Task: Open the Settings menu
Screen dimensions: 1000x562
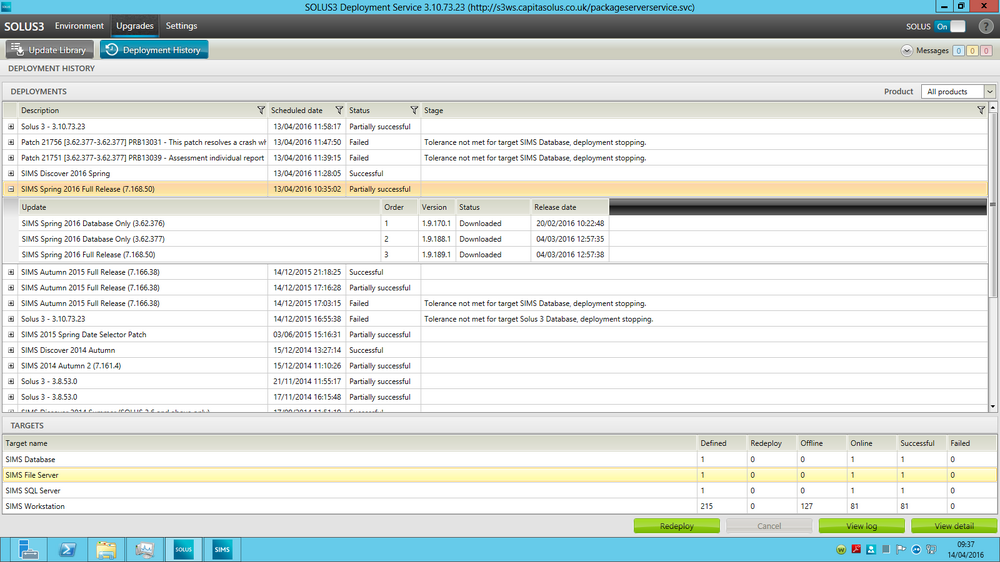Action: [181, 26]
